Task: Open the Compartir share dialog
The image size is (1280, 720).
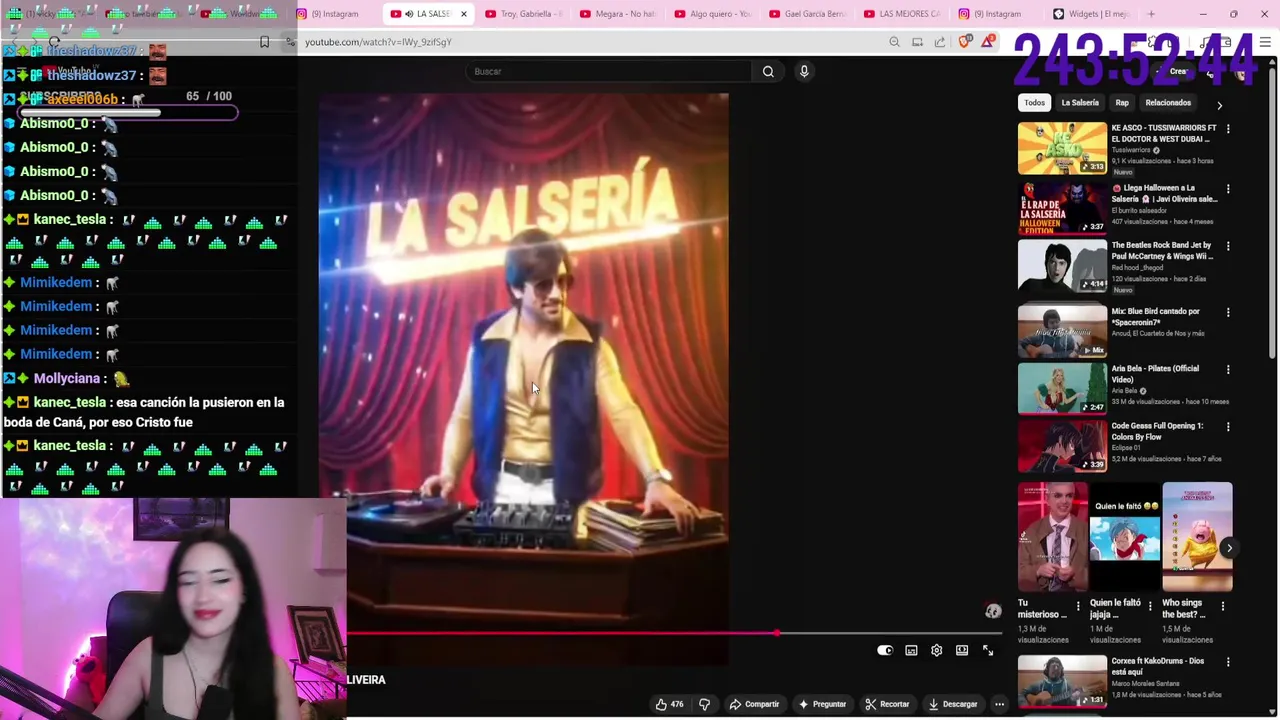Action: pos(754,704)
